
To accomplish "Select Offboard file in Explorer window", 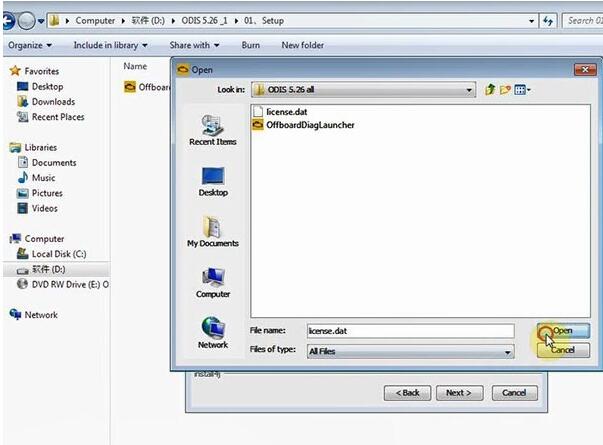I will pos(147,87).
